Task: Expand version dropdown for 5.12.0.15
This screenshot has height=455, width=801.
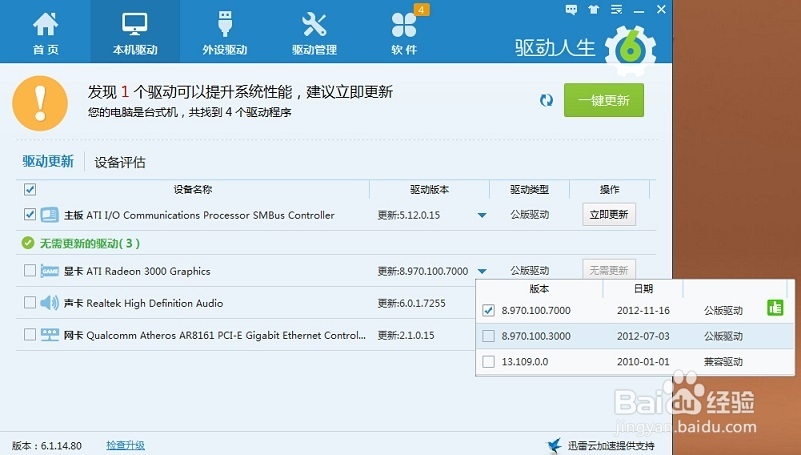Action: (x=482, y=215)
